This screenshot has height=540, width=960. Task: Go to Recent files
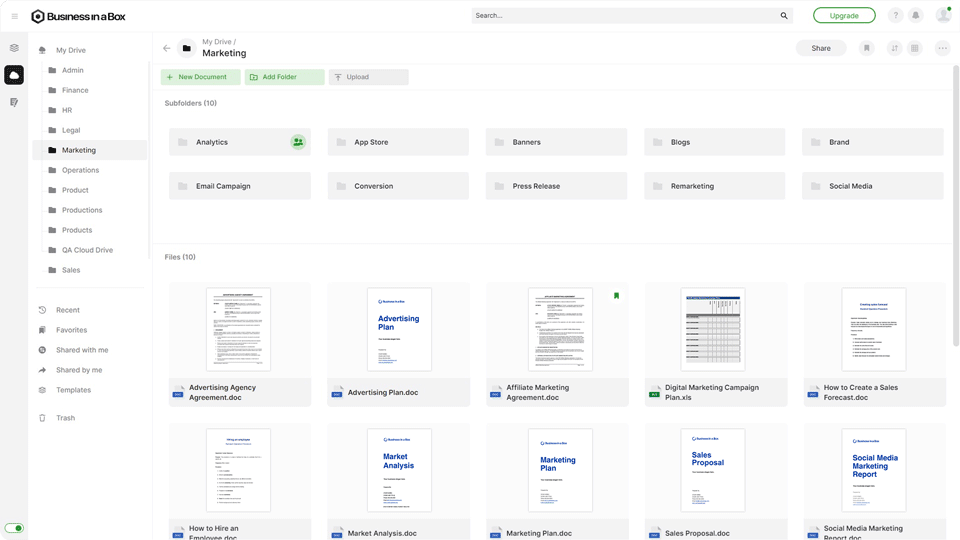pos(67,310)
